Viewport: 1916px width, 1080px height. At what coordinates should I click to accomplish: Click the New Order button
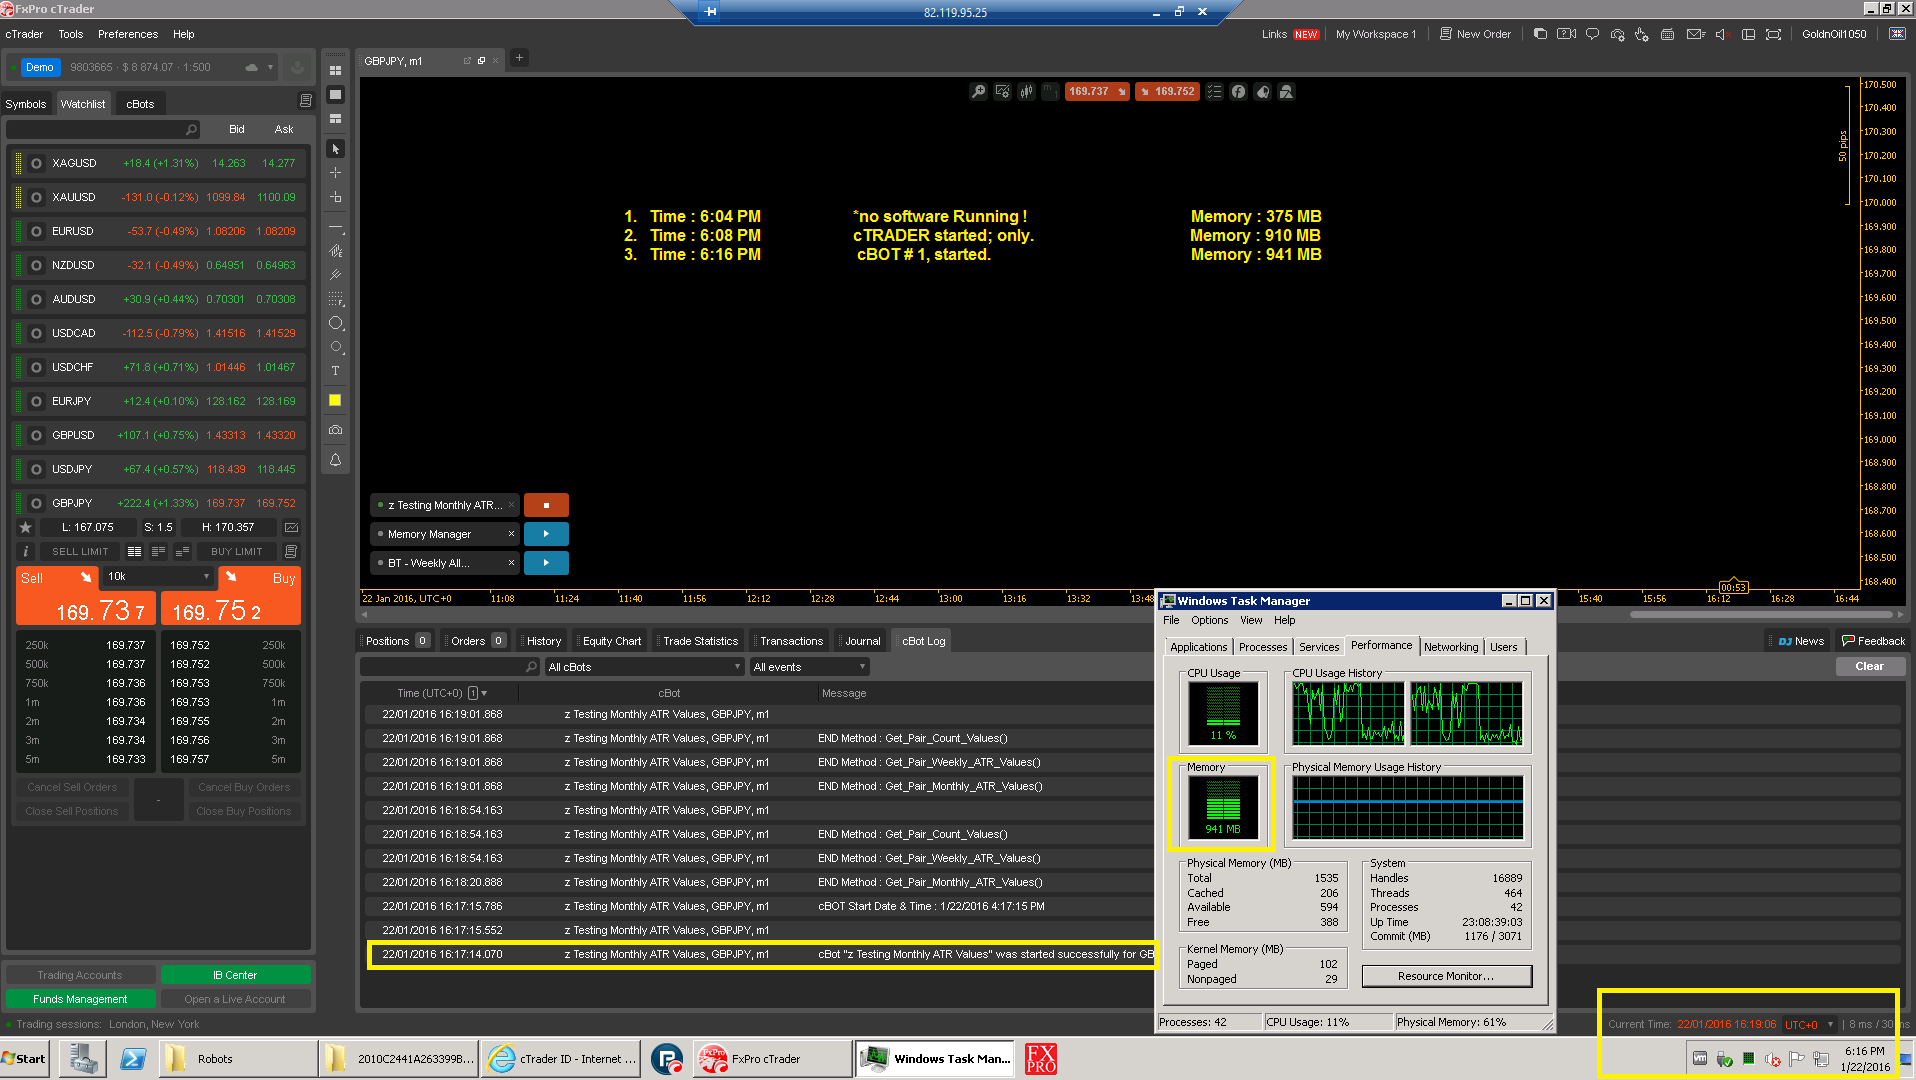point(1475,34)
